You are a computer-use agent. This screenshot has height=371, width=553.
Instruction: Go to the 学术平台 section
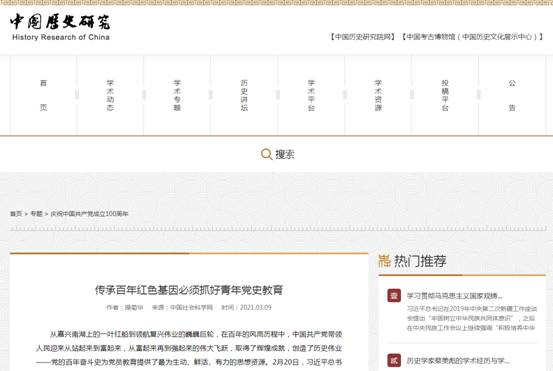(311, 95)
